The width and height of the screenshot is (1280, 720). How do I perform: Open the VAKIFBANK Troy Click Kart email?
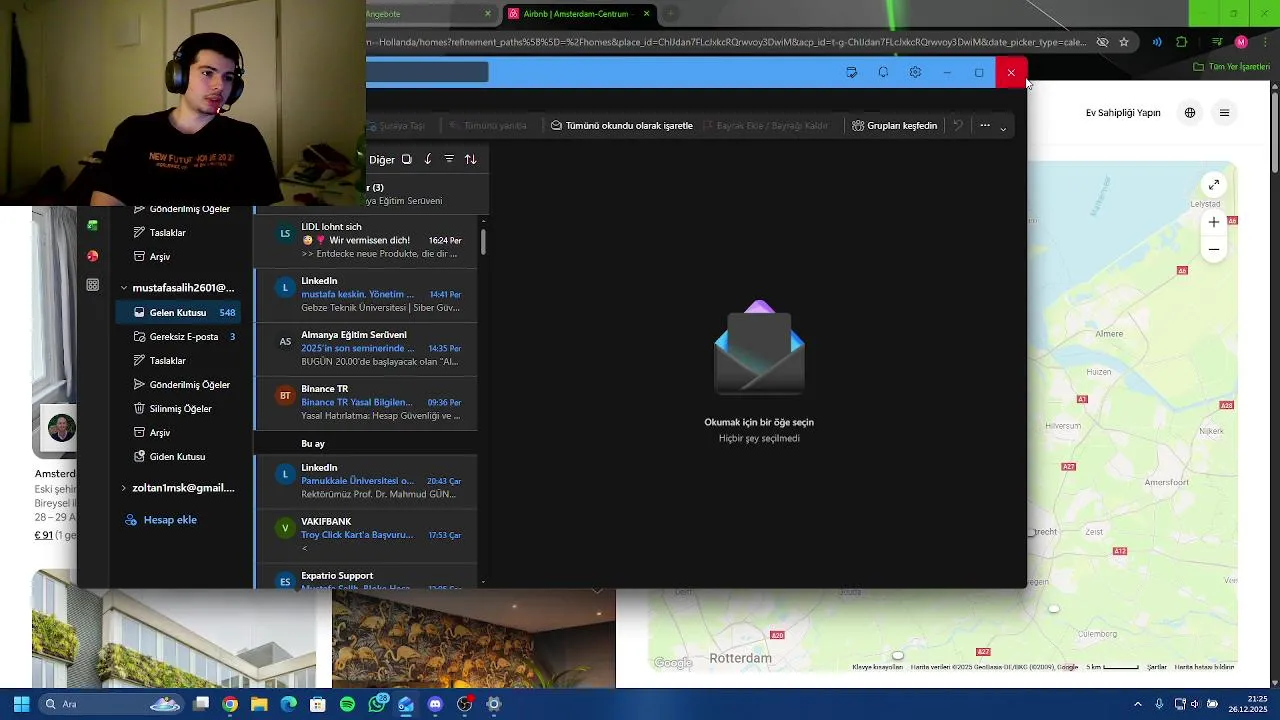coord(366,535)
